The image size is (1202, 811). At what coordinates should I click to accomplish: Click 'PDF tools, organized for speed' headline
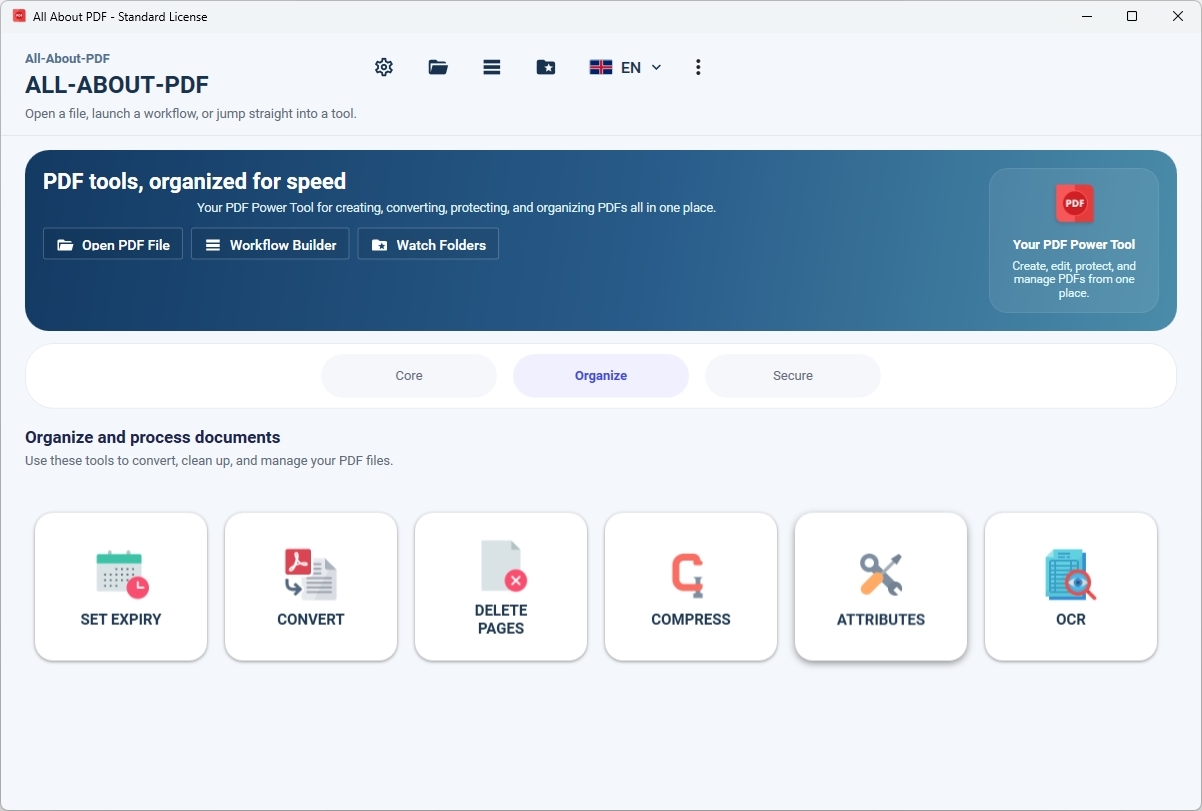click(194, 181)
